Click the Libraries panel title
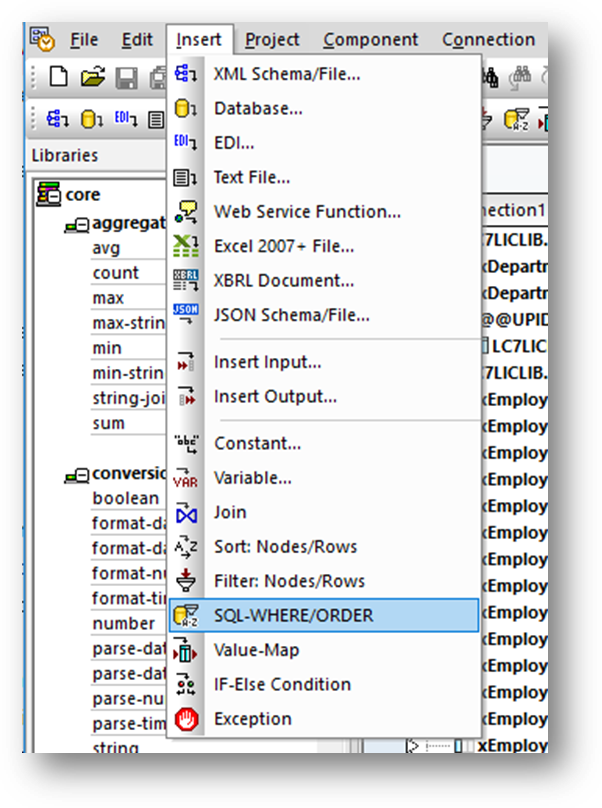Viewport: 602px width, 808px height. coord(65,155)
